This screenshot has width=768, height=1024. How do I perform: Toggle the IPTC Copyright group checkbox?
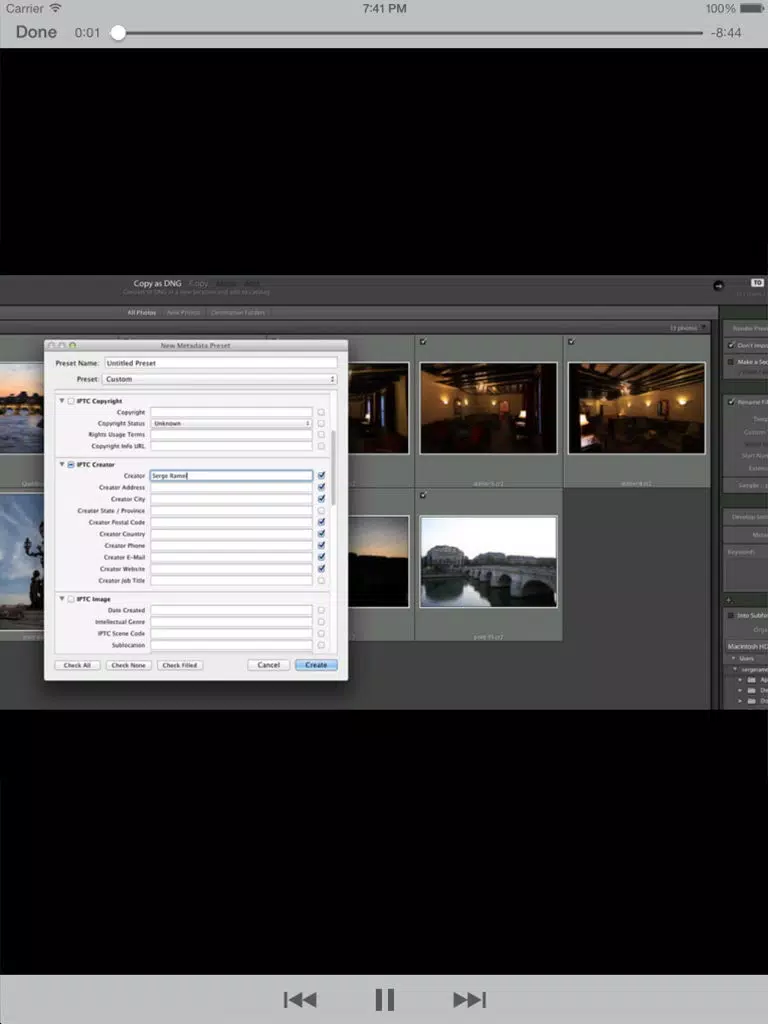tap(71, 401)
